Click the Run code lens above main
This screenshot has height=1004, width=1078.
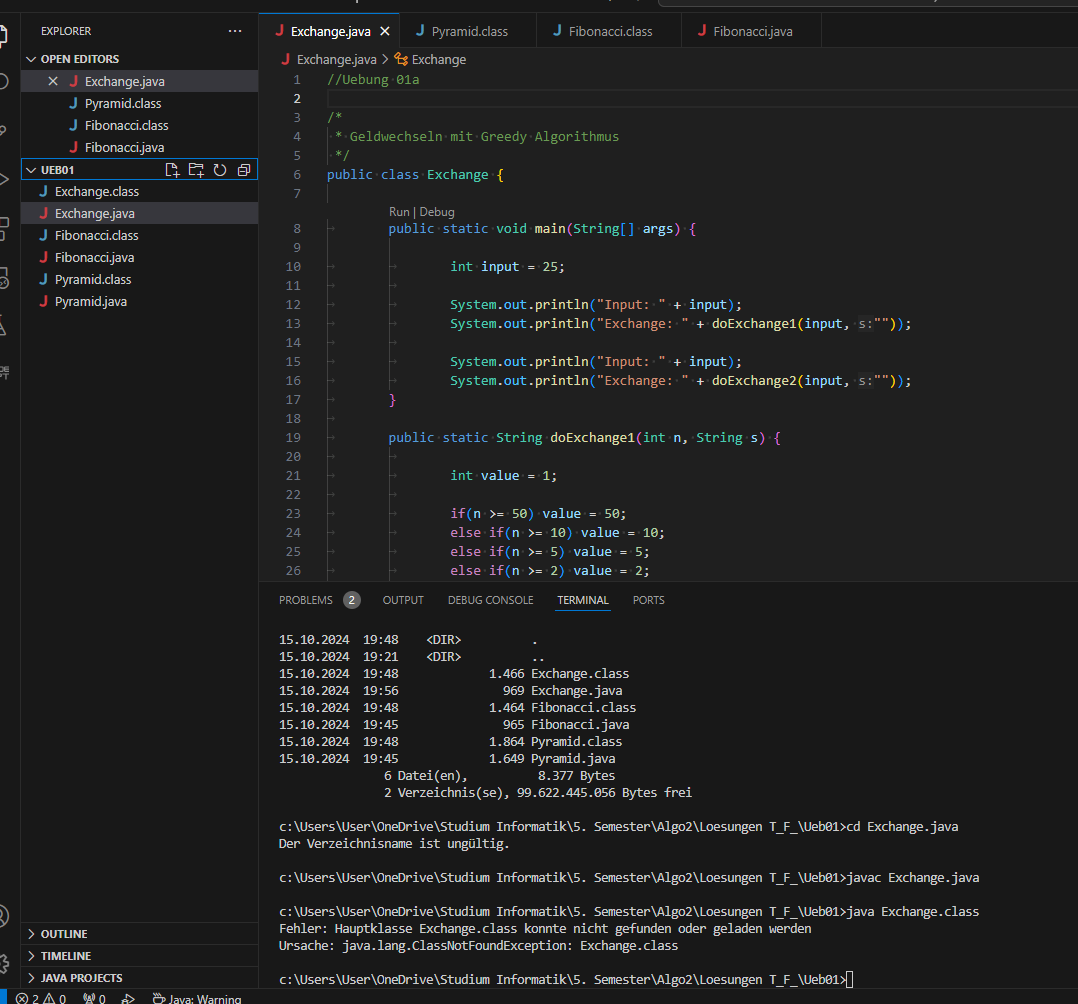click(x=399, y=211)
